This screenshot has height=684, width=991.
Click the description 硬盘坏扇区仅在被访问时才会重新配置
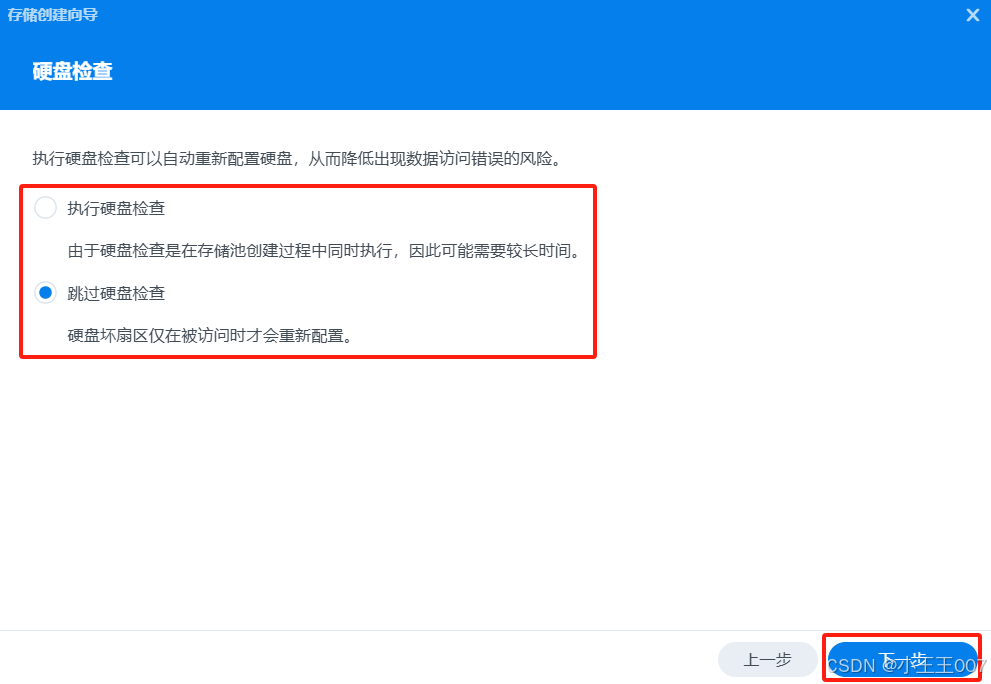[210, 336]
